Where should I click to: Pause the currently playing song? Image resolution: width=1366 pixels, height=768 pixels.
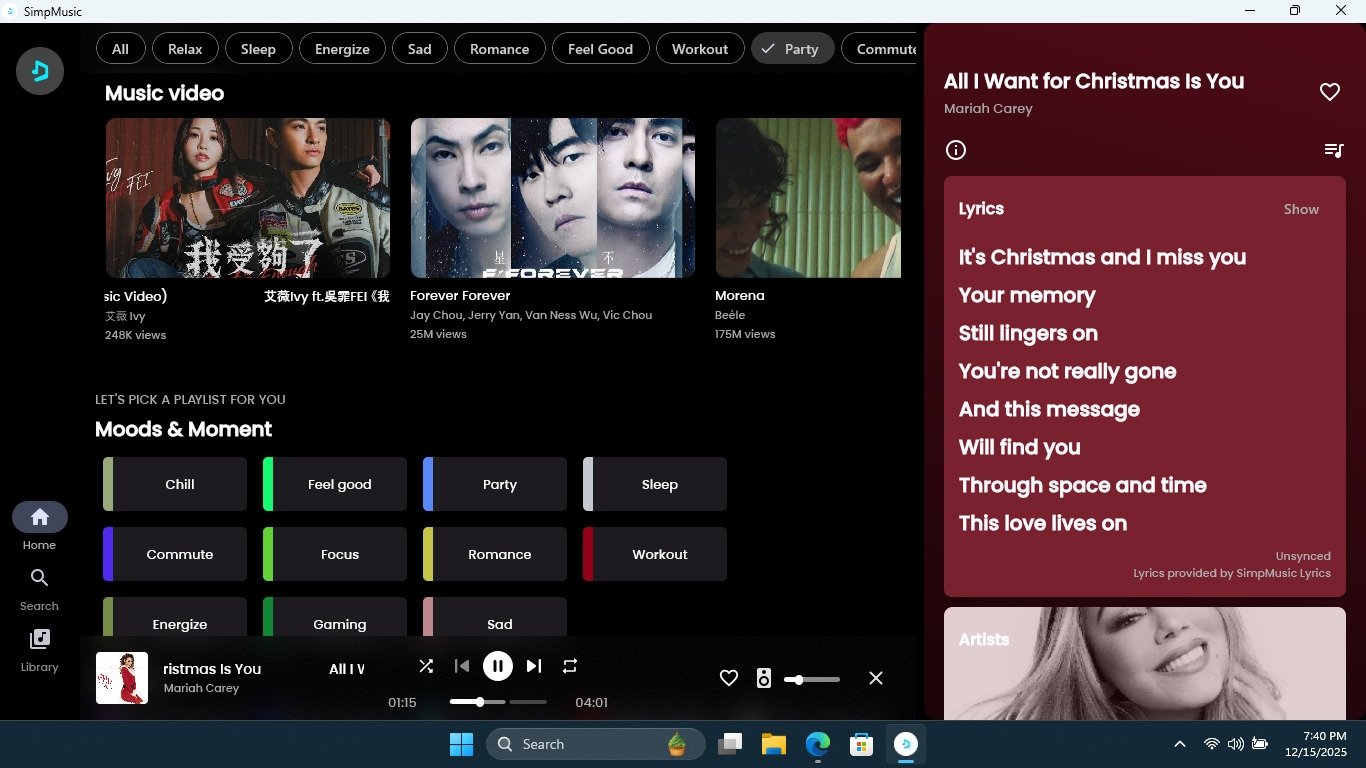(x=497, y=666)
